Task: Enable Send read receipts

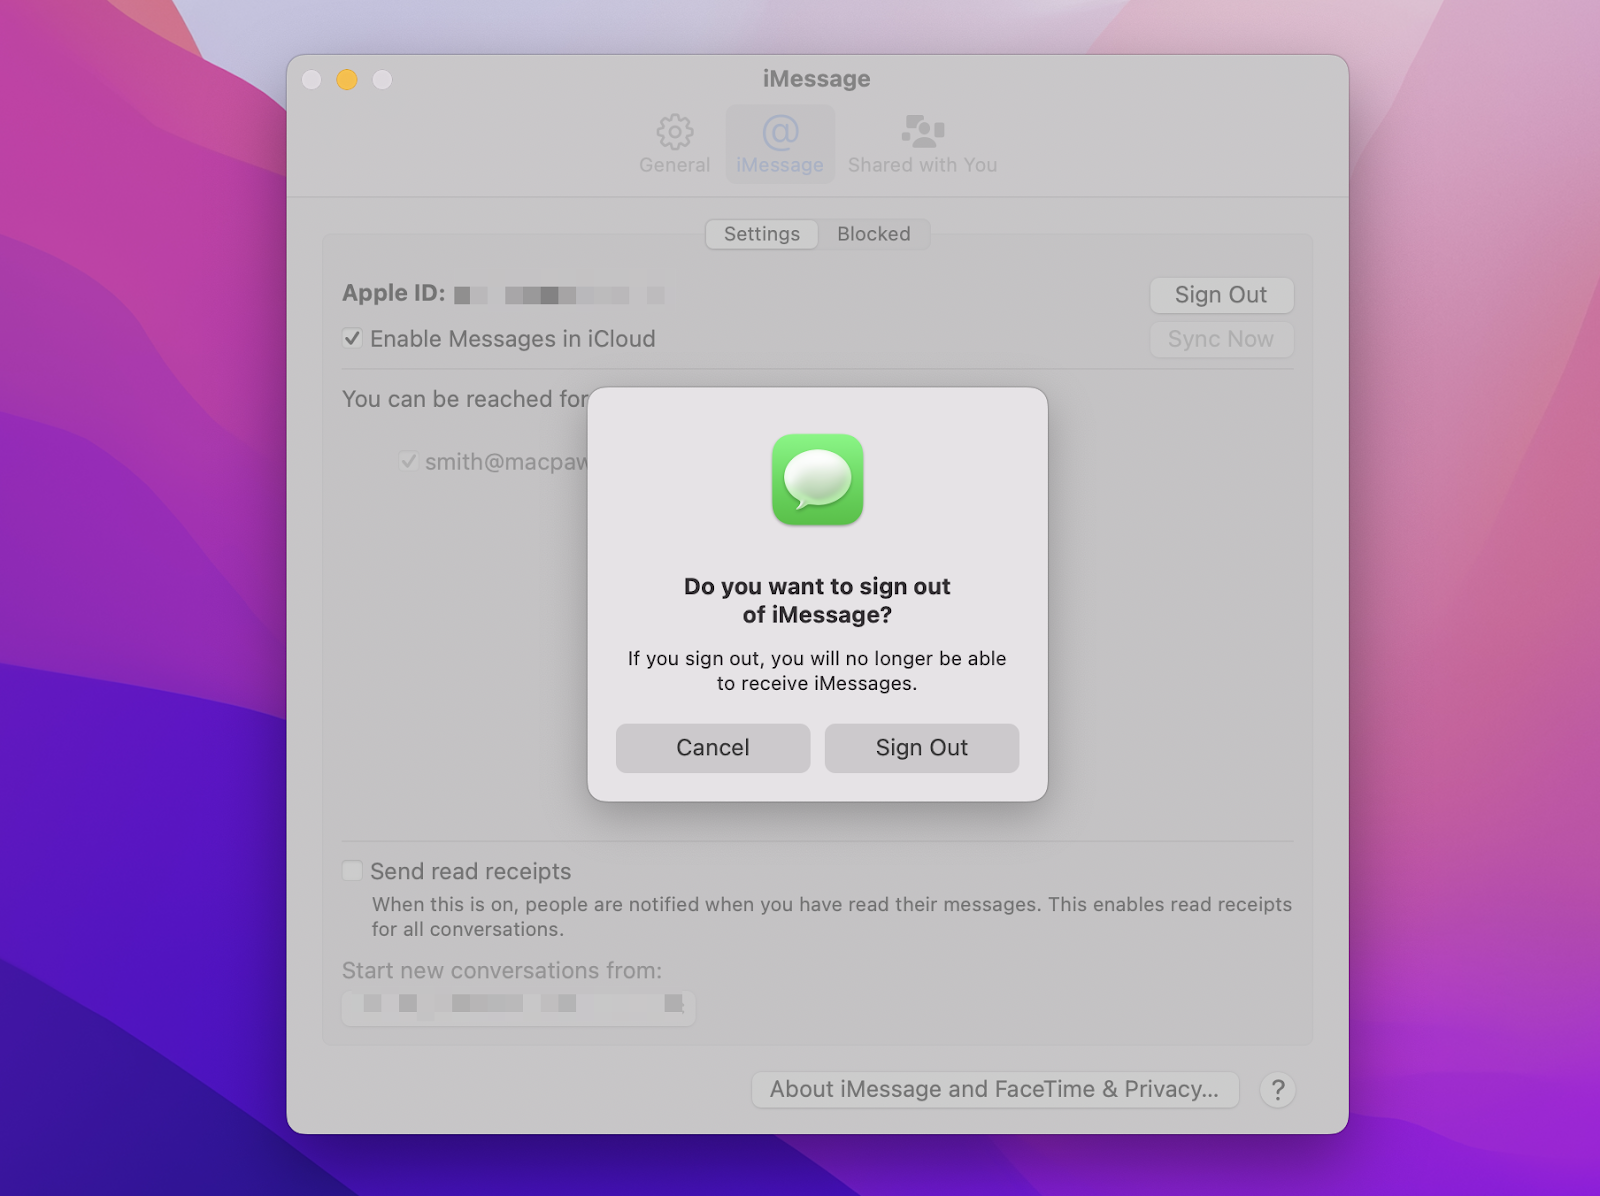Action: (x=351, y=870)
